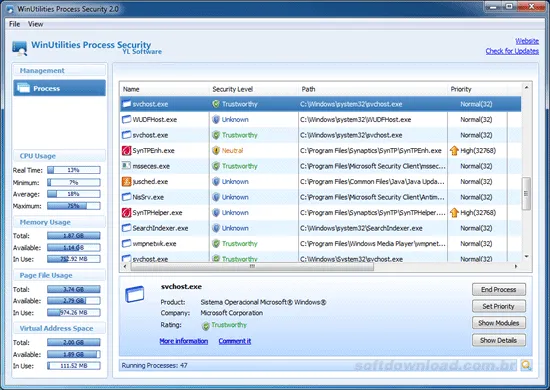The image size is (550, 390).
Task: Click High(32768) priority of SynTPHelper.exe
Action: [x=478, y=213]
